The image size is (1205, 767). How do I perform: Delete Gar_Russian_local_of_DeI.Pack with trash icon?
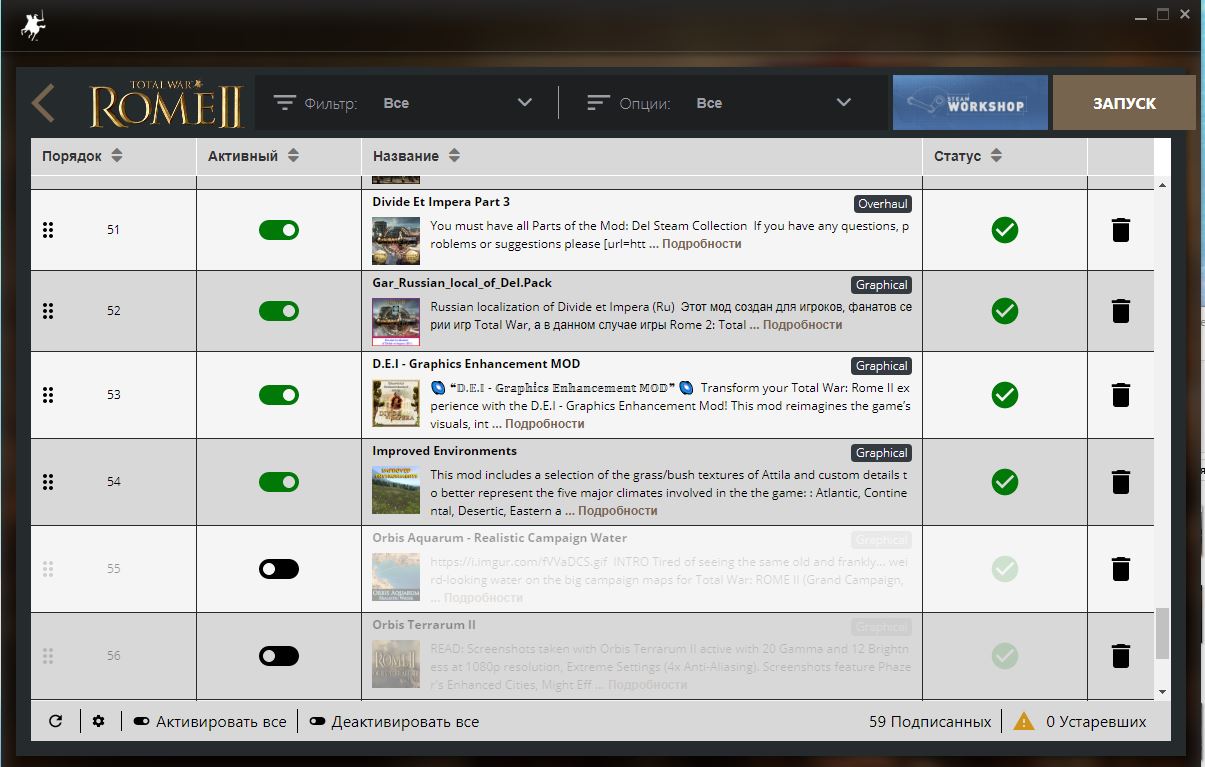tap(1121, 311)
